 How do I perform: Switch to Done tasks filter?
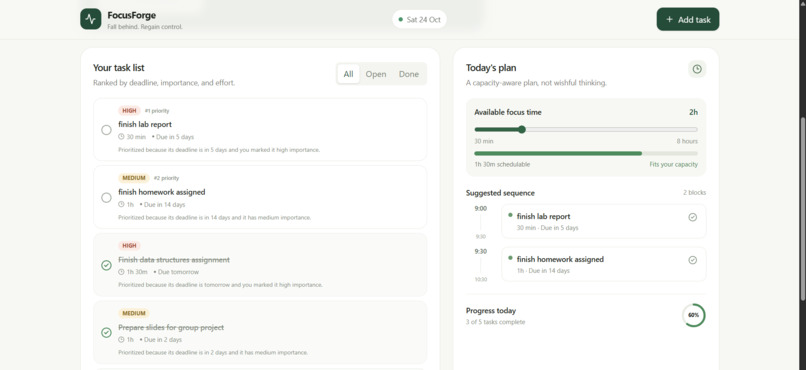pyautogui.click(x=409, y=74)
